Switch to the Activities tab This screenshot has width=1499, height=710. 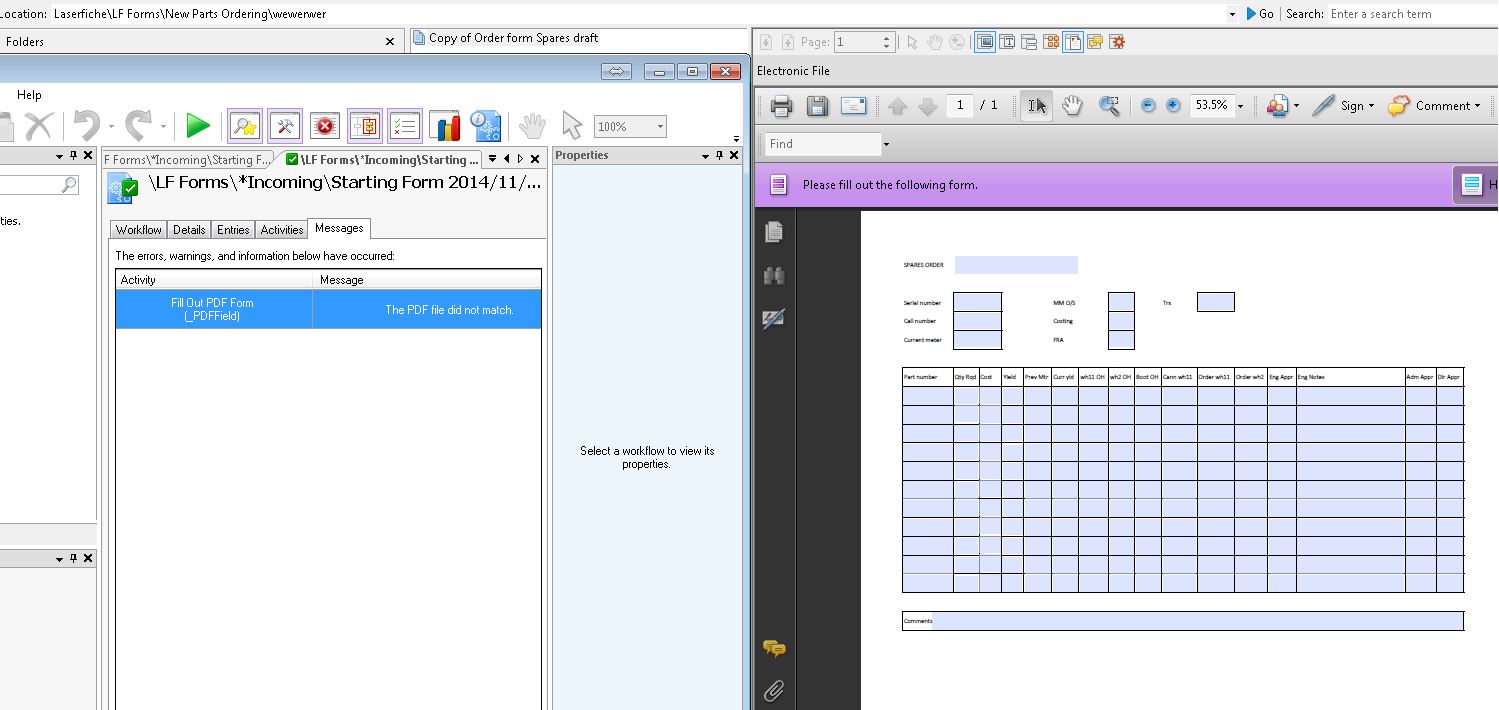pos(281,230)
